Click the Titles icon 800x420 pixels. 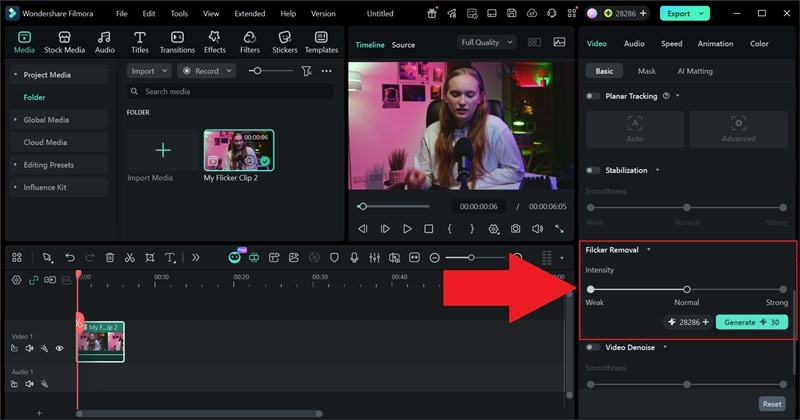[x=140, y=41]
